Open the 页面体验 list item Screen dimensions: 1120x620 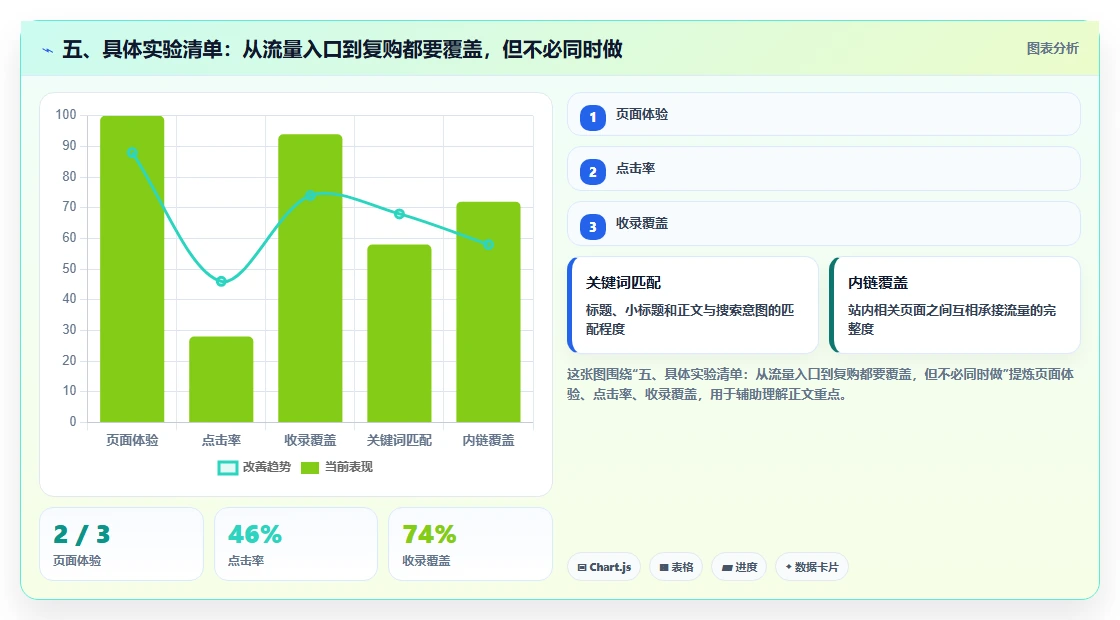(824, 114)
